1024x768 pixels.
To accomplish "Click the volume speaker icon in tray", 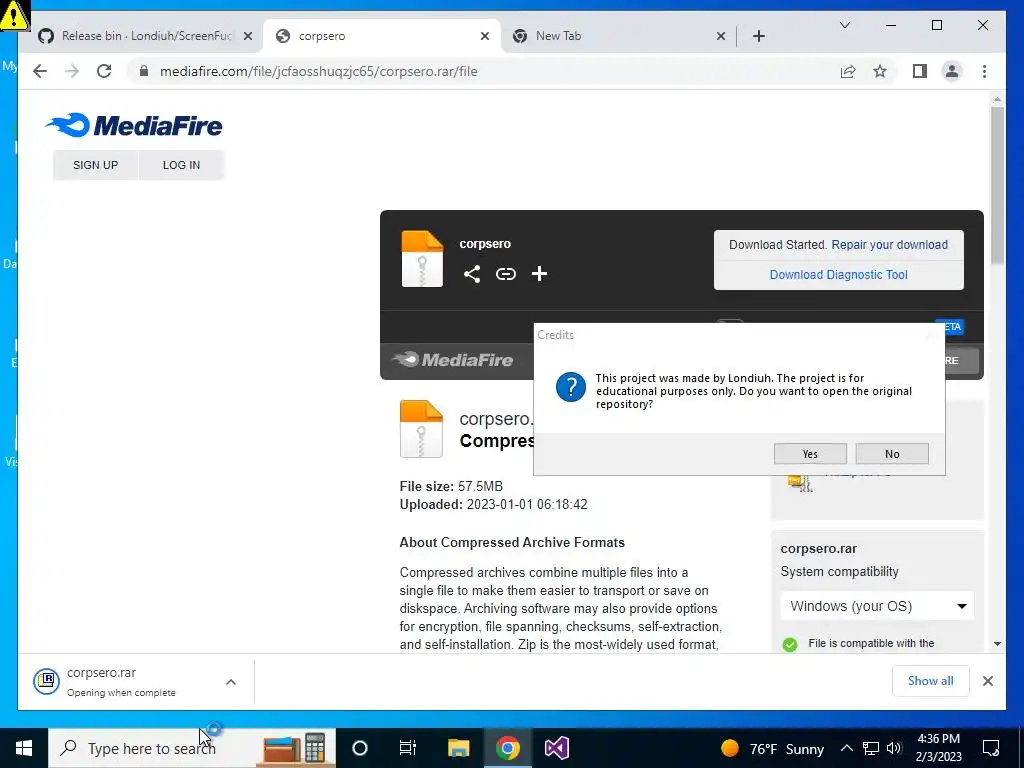I will click(x=894, y=748).
